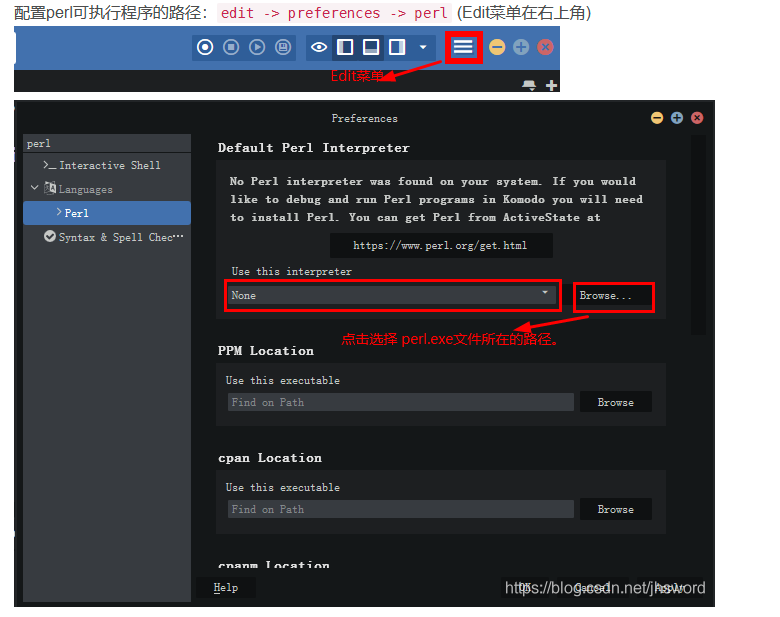The image size is (780, 617).
Task: Play last recorded macro using the play icon
Action: tap(257, 47)
